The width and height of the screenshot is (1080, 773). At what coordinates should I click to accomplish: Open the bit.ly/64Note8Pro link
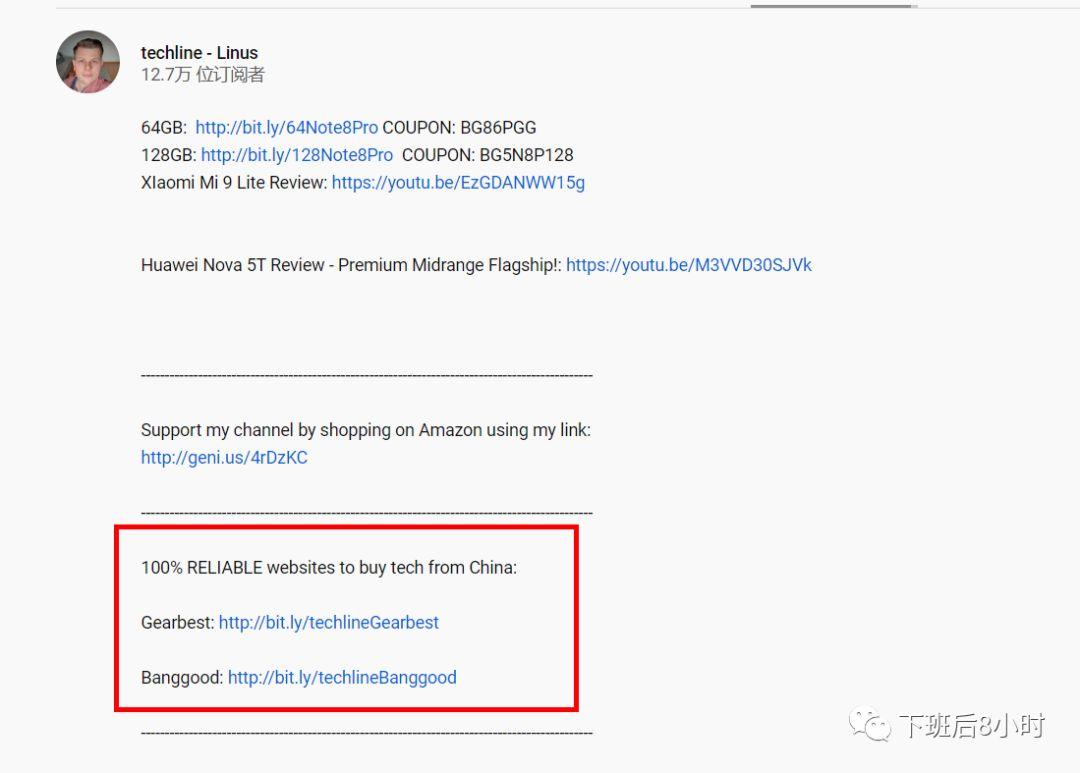(287, 127)
